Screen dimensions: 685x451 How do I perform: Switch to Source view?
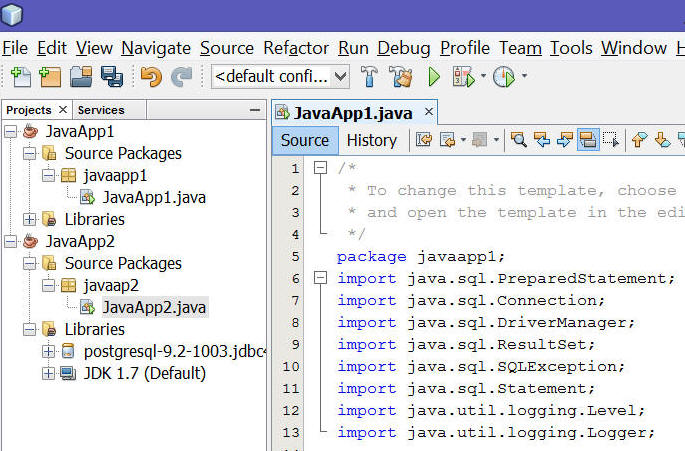tap(305, 140)
